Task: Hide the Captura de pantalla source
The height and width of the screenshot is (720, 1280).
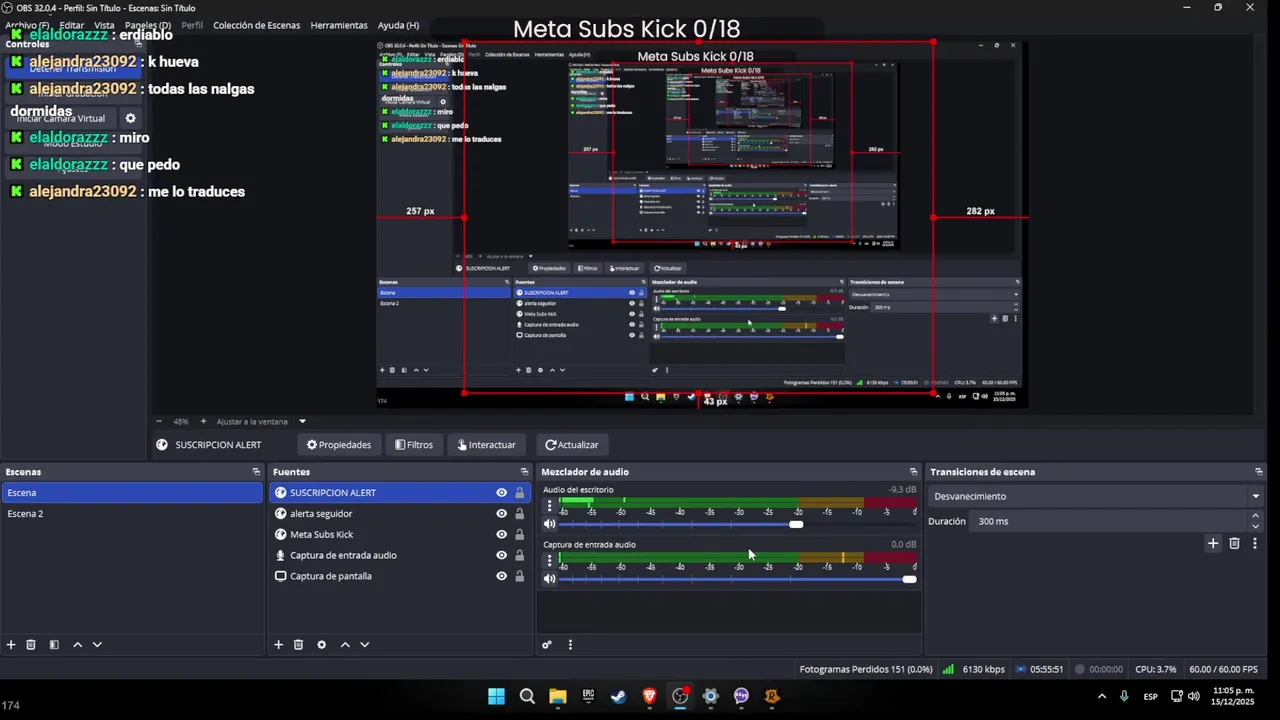Action: (x=501, y=576)
